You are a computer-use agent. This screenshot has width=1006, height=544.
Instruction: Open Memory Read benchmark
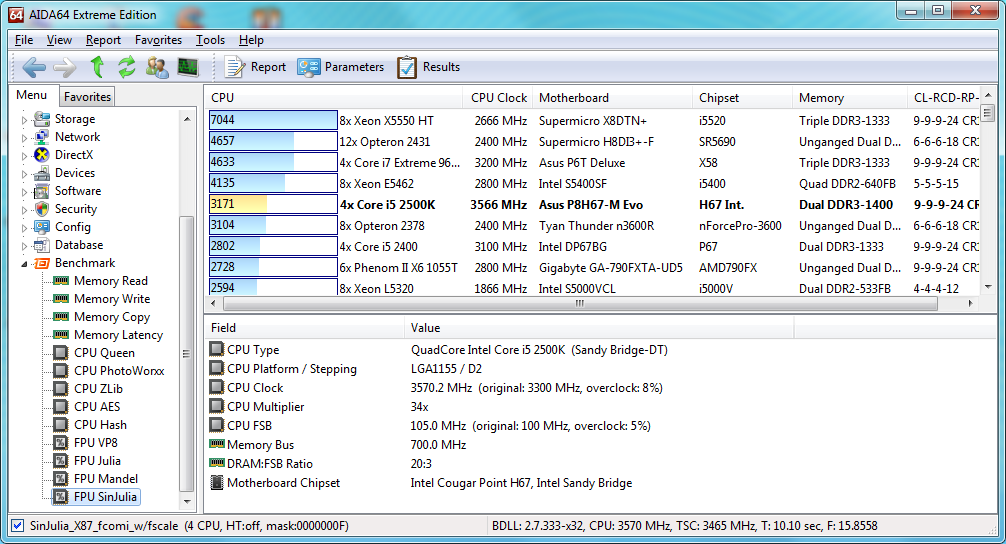[110, 281]
